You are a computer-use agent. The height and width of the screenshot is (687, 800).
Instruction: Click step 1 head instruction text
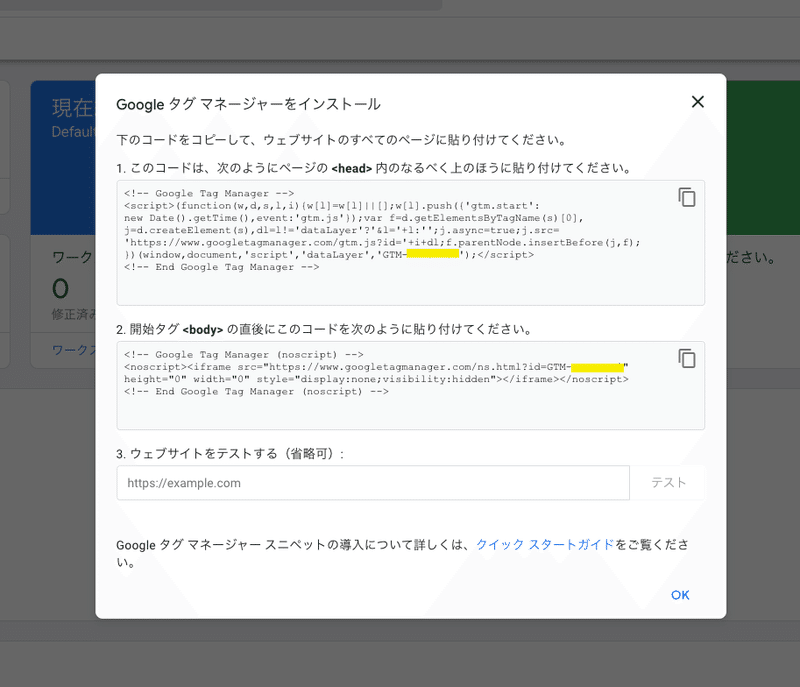375,168
